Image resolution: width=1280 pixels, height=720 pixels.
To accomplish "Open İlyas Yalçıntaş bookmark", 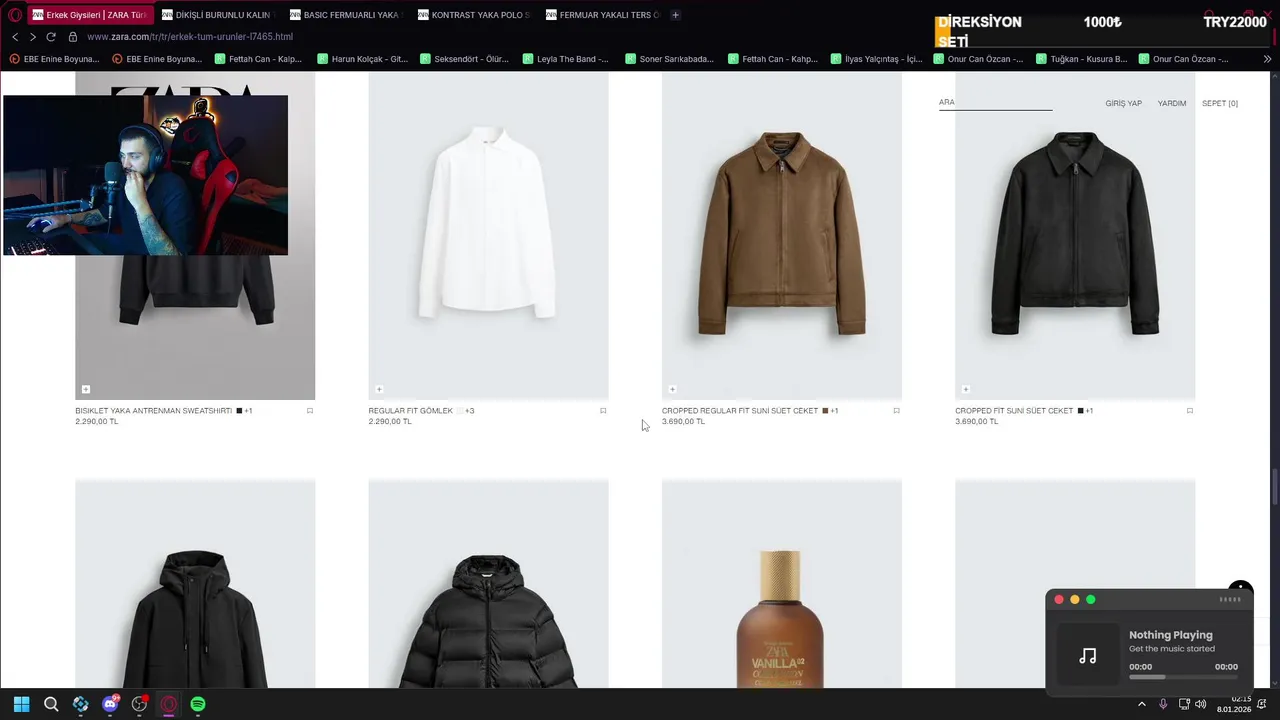I will click(x=877, y=59).
